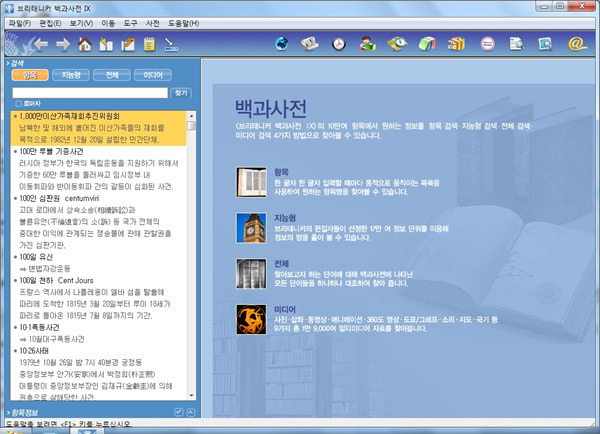The width and height of the screenshot is (600, 434).
Task: Click the Big Ben 지능형 thumbnail
Action: 251,228
